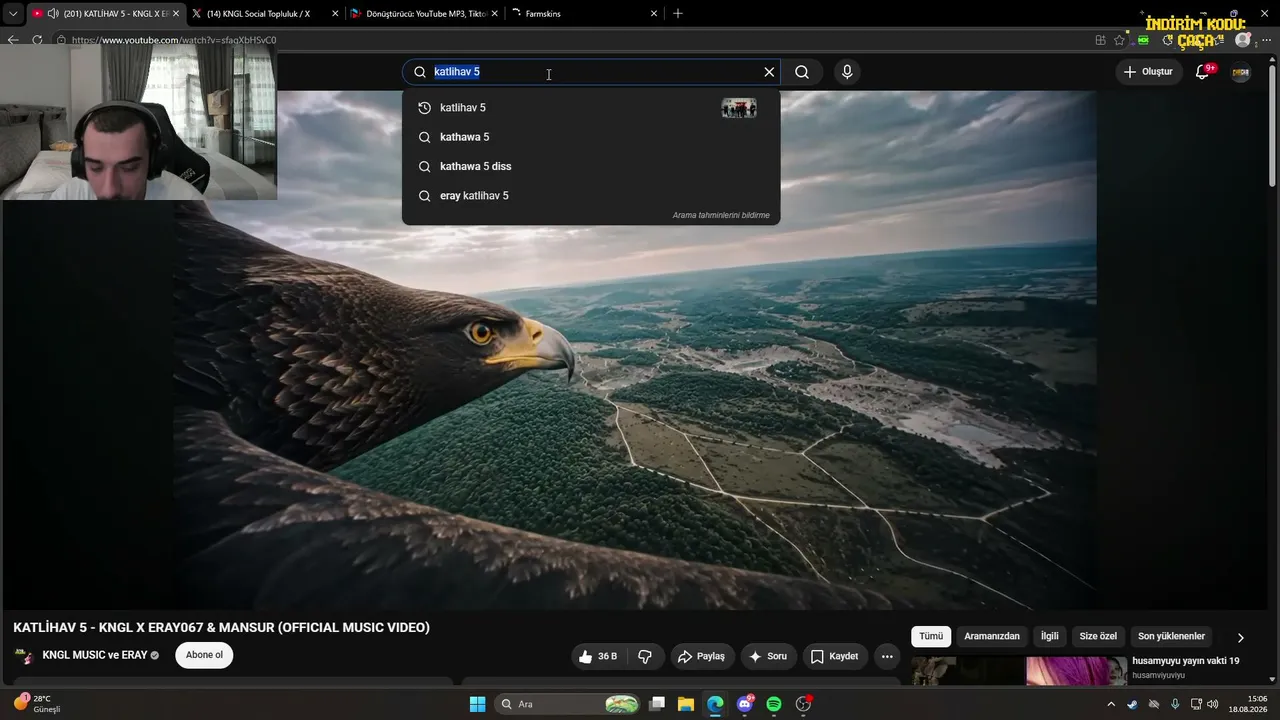Show more filter chips with right arrow

[1241, 637]
